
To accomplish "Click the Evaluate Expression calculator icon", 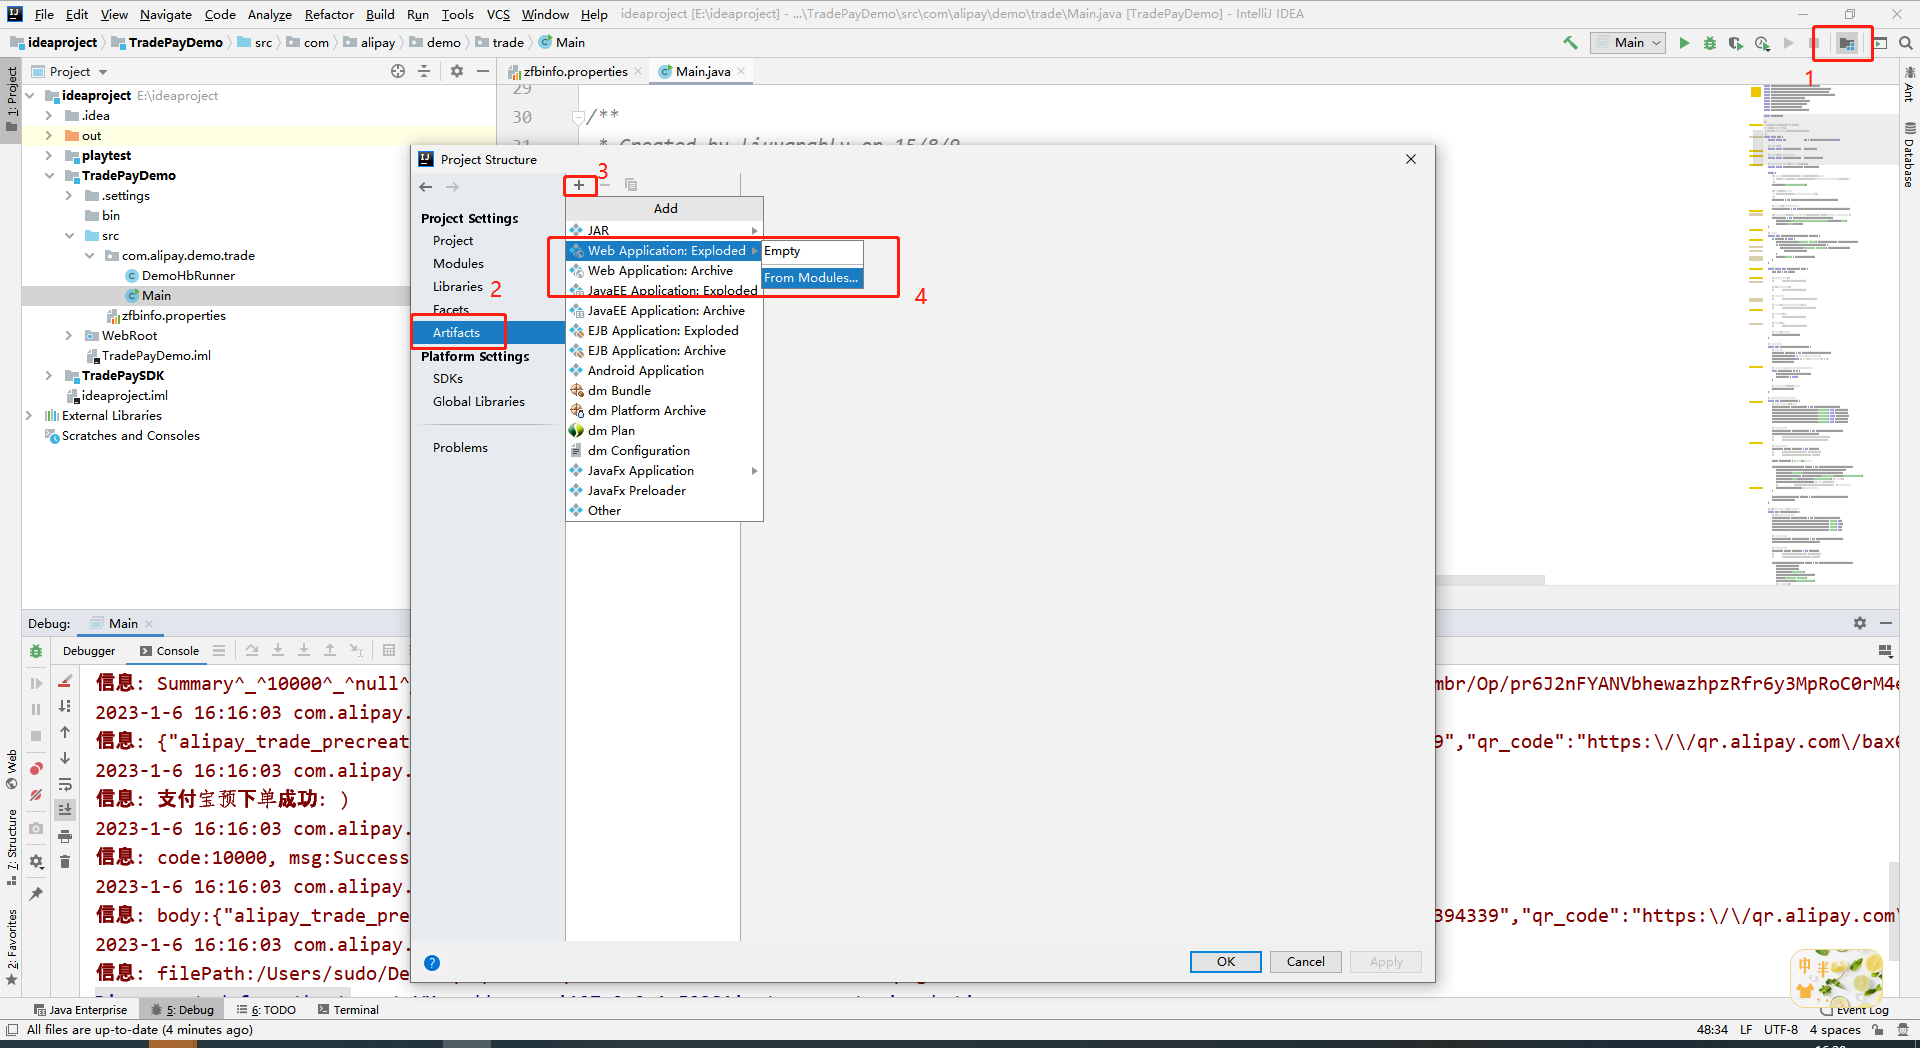I will pos(389,650).
